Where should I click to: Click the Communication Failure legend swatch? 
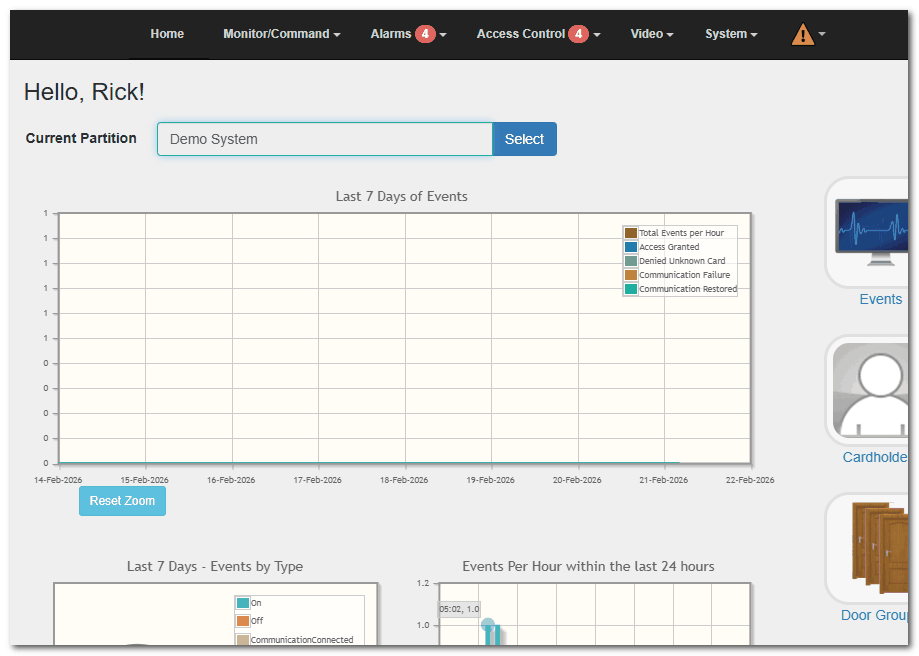(631, 275)
